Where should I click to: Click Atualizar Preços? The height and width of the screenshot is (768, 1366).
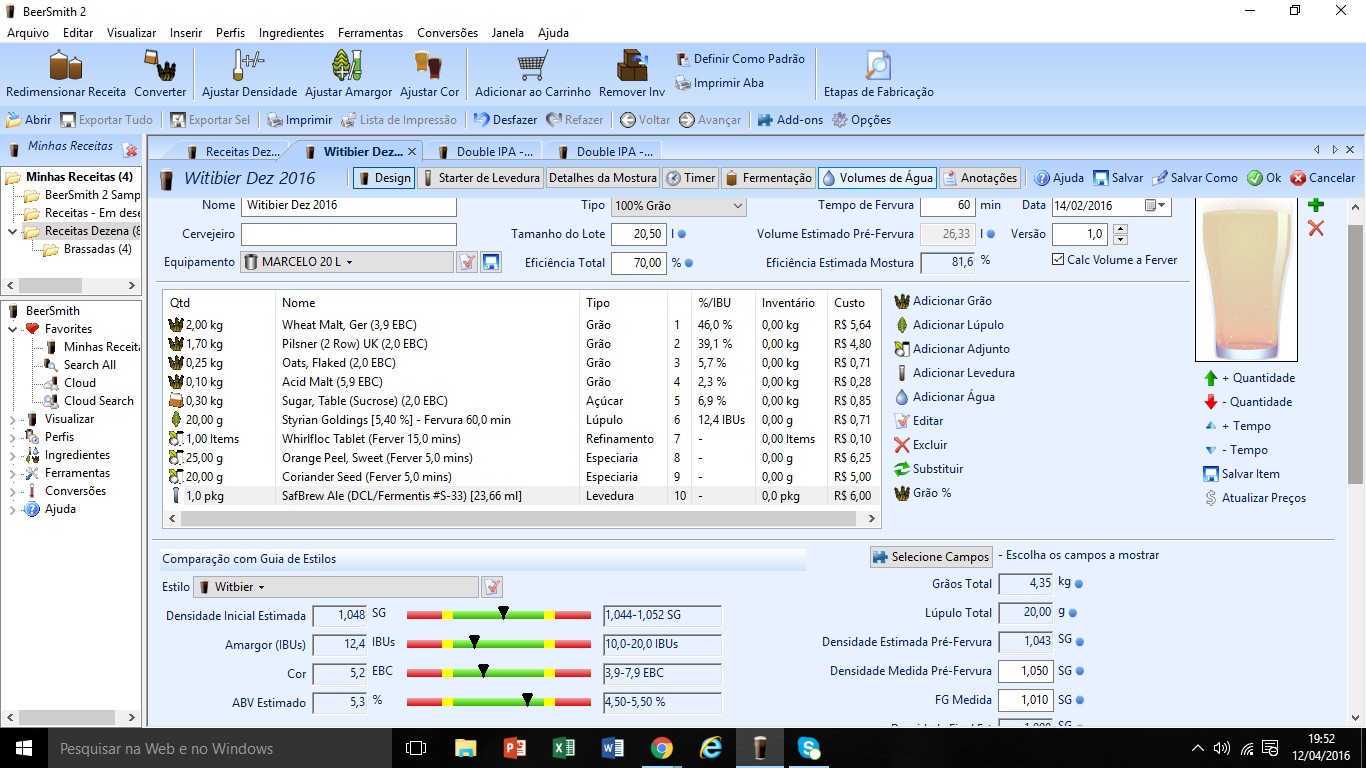[x=1254, y=498]
